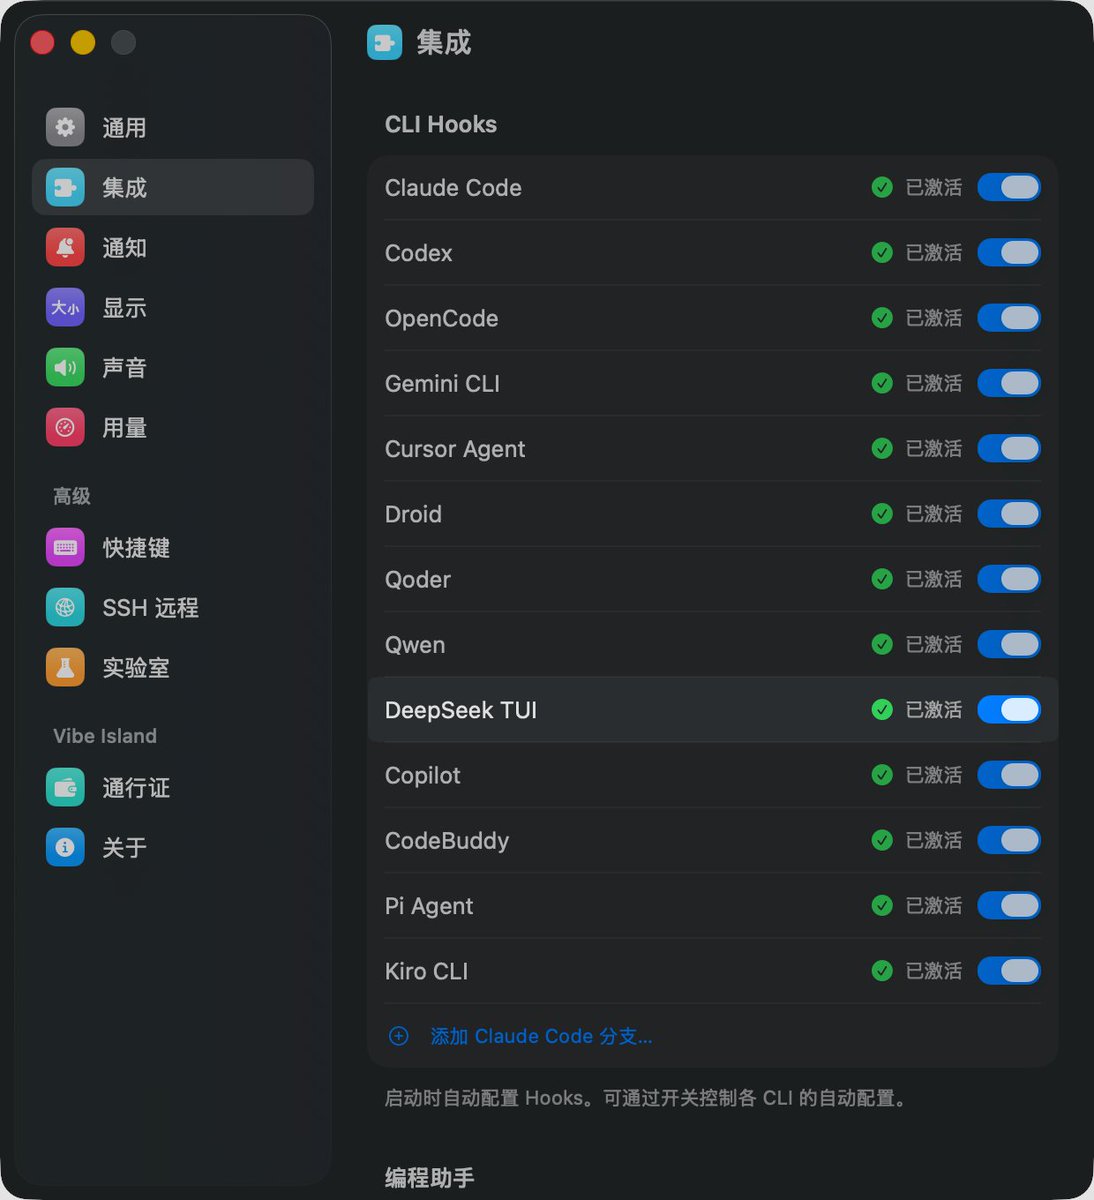Select the 集成 sidebar item
This screenshot has width=1094, height=1200.
(x=173, y=187)
